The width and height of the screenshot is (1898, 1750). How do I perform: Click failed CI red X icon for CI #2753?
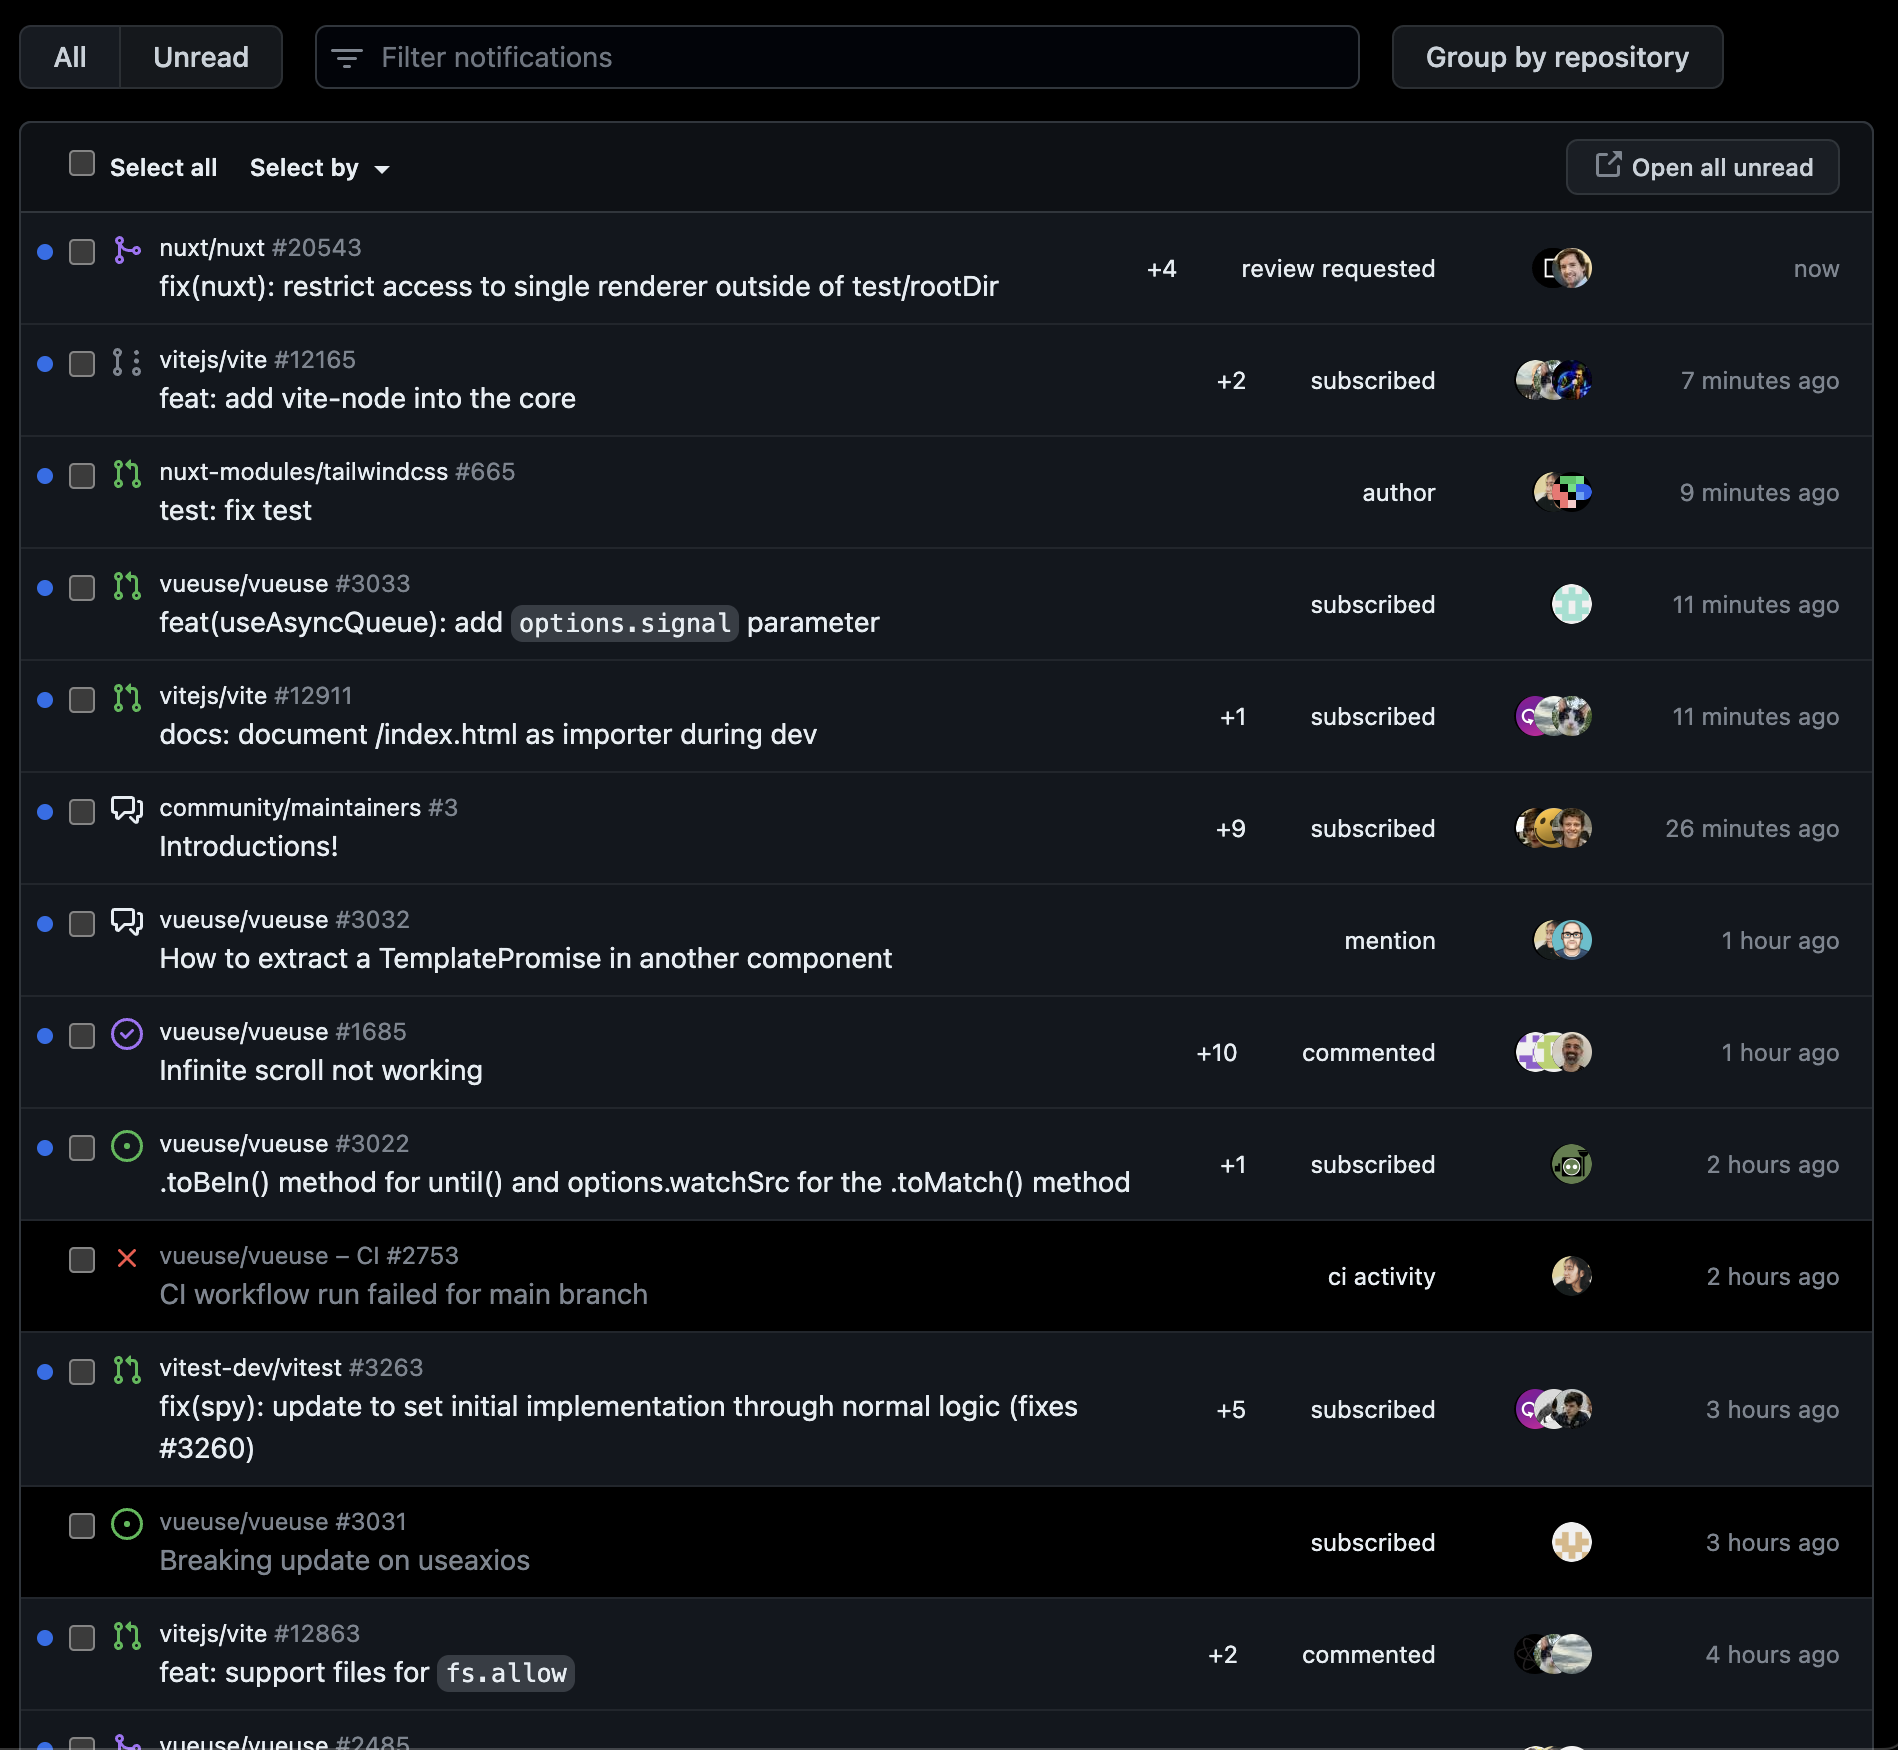(x=127, y=1258)
